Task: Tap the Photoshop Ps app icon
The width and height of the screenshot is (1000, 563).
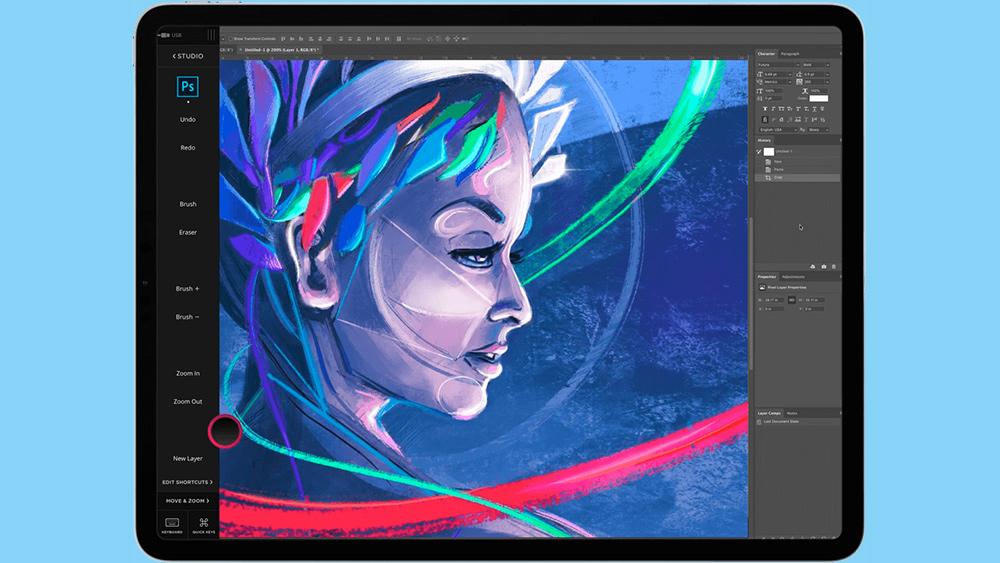Action: pos(187,87)
